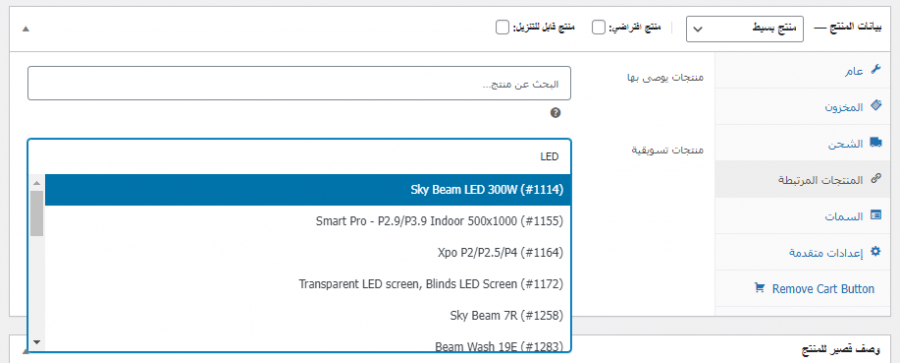Tick the downloadable product checkbox منتج قابل للتنزيل
Screen dimensions: 900x363
[x=502, y=28]
